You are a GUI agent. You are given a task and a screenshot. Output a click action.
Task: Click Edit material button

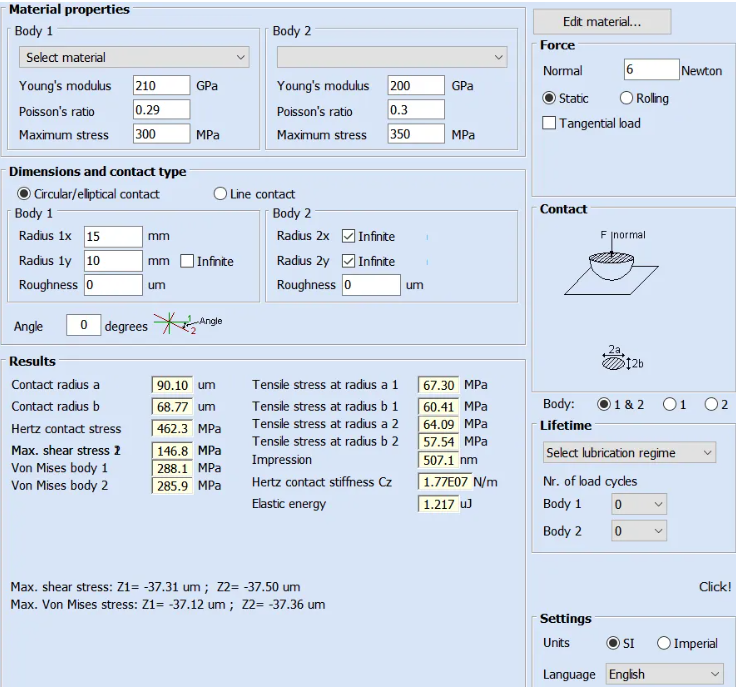point(602,22)
